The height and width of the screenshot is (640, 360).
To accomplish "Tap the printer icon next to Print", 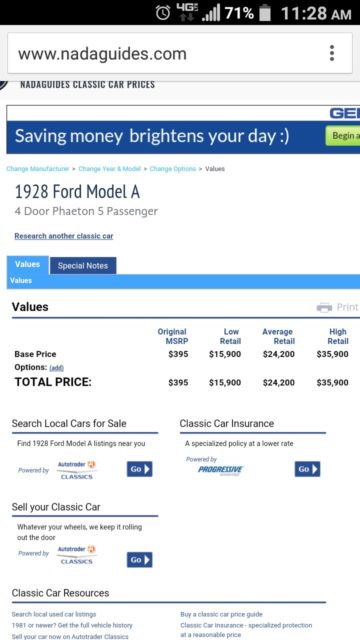I will coord(324,307).
